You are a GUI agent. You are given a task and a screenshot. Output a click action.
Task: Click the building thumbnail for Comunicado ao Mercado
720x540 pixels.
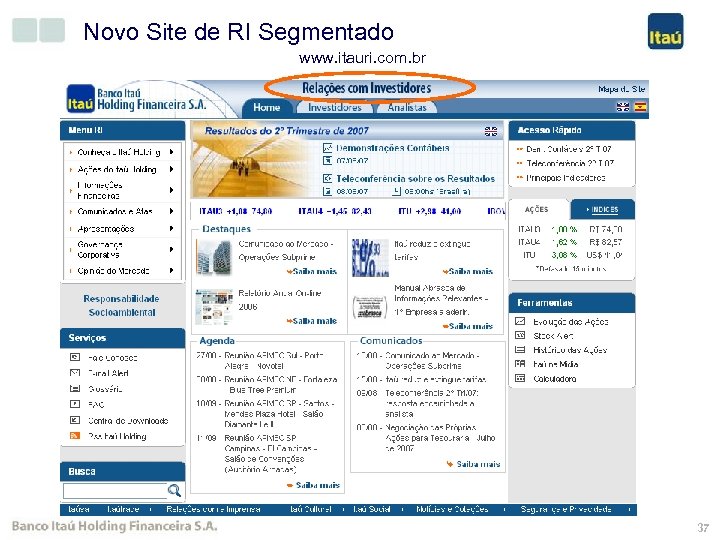(x=213, y=257)
